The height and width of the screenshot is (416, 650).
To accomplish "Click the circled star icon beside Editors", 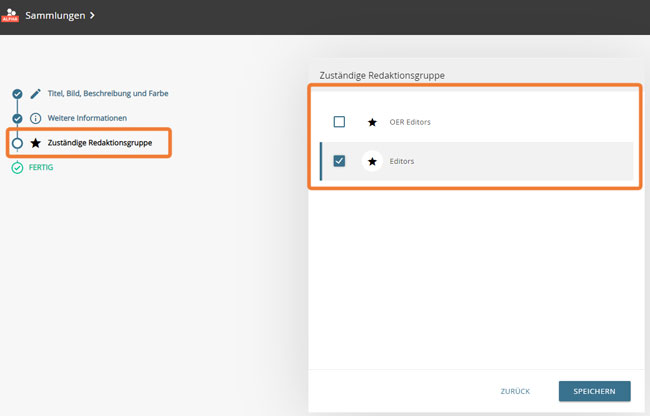I will tap(372, 161).
